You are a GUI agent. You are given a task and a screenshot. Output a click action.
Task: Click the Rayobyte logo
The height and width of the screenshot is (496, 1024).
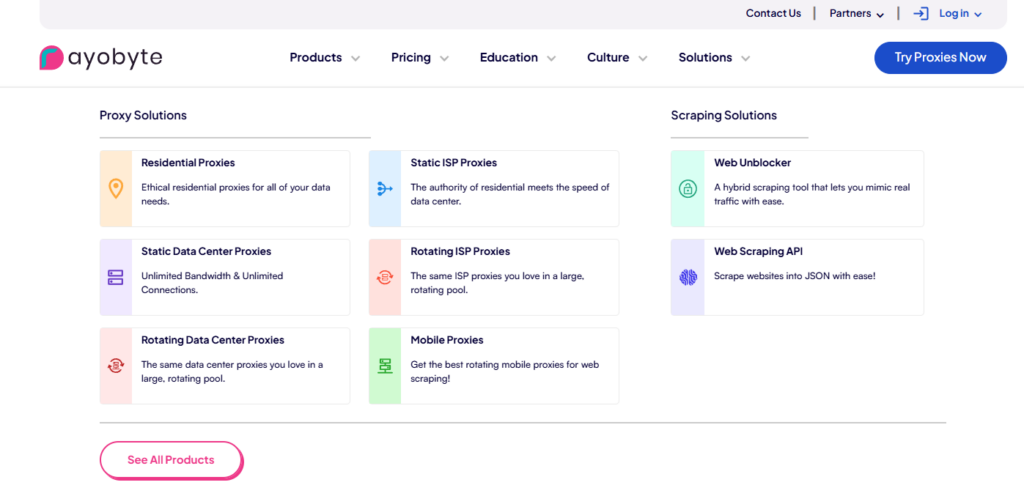point(101,58)
